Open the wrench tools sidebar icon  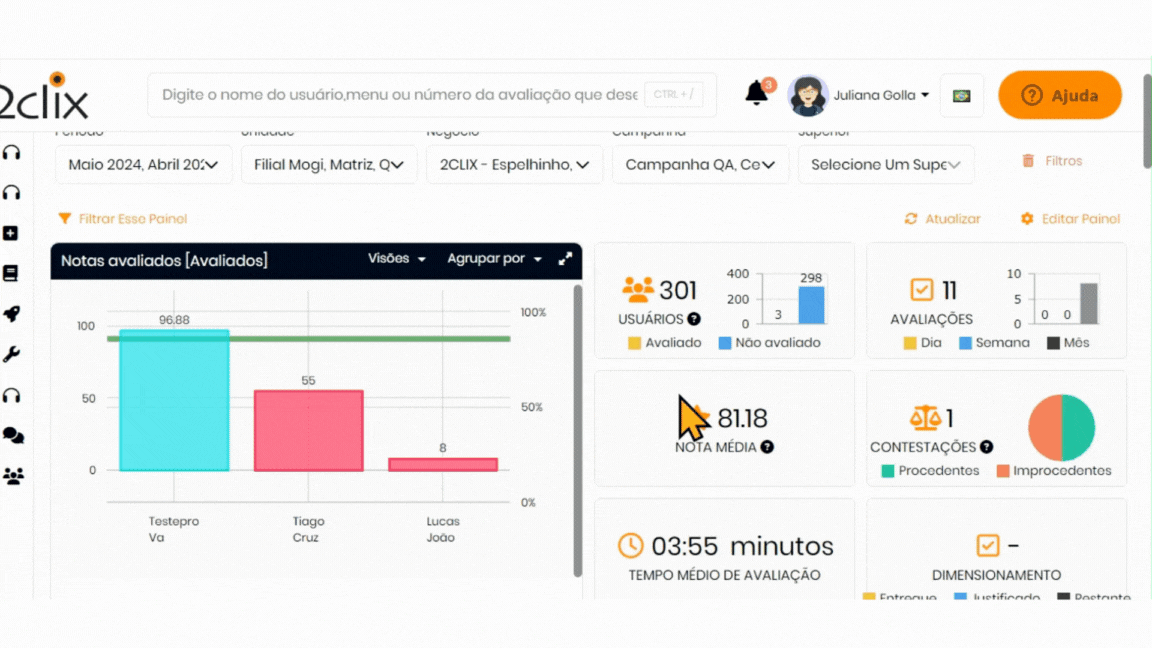pyautogui.click(x=12, y=355)
